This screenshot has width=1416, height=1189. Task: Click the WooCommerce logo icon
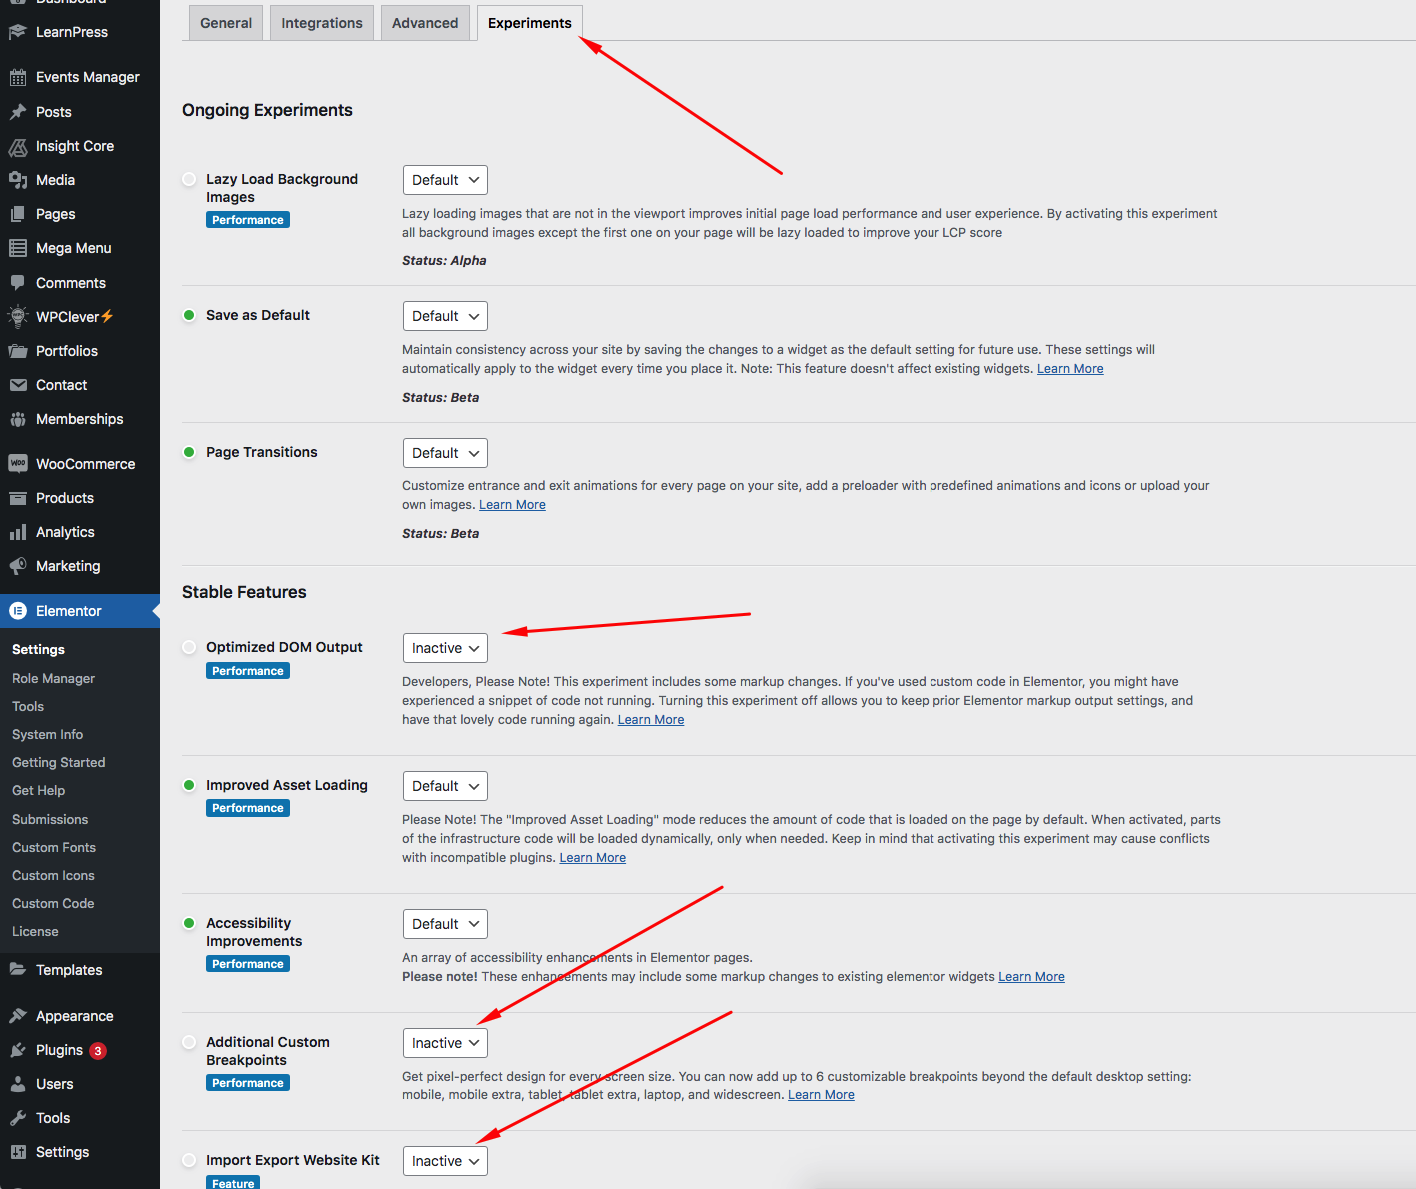tap(18, 464)
